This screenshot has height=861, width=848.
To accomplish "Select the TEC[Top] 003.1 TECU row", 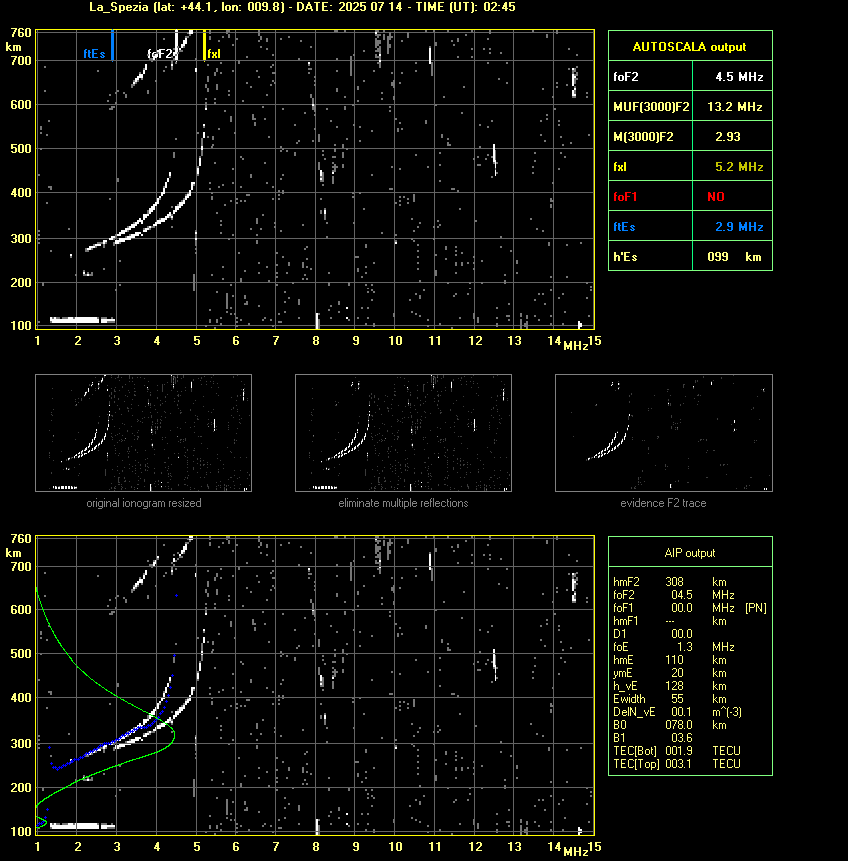I will point(677,764).
